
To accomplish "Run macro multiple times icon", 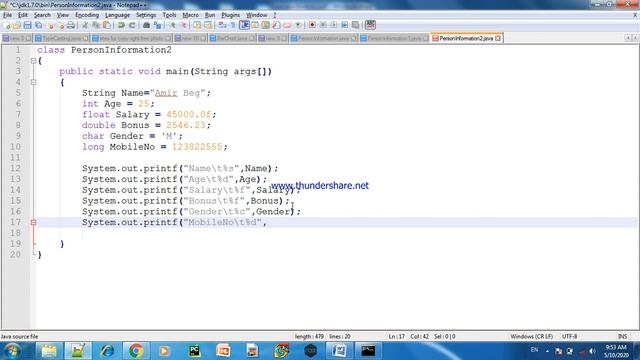I will pos(344,25).
